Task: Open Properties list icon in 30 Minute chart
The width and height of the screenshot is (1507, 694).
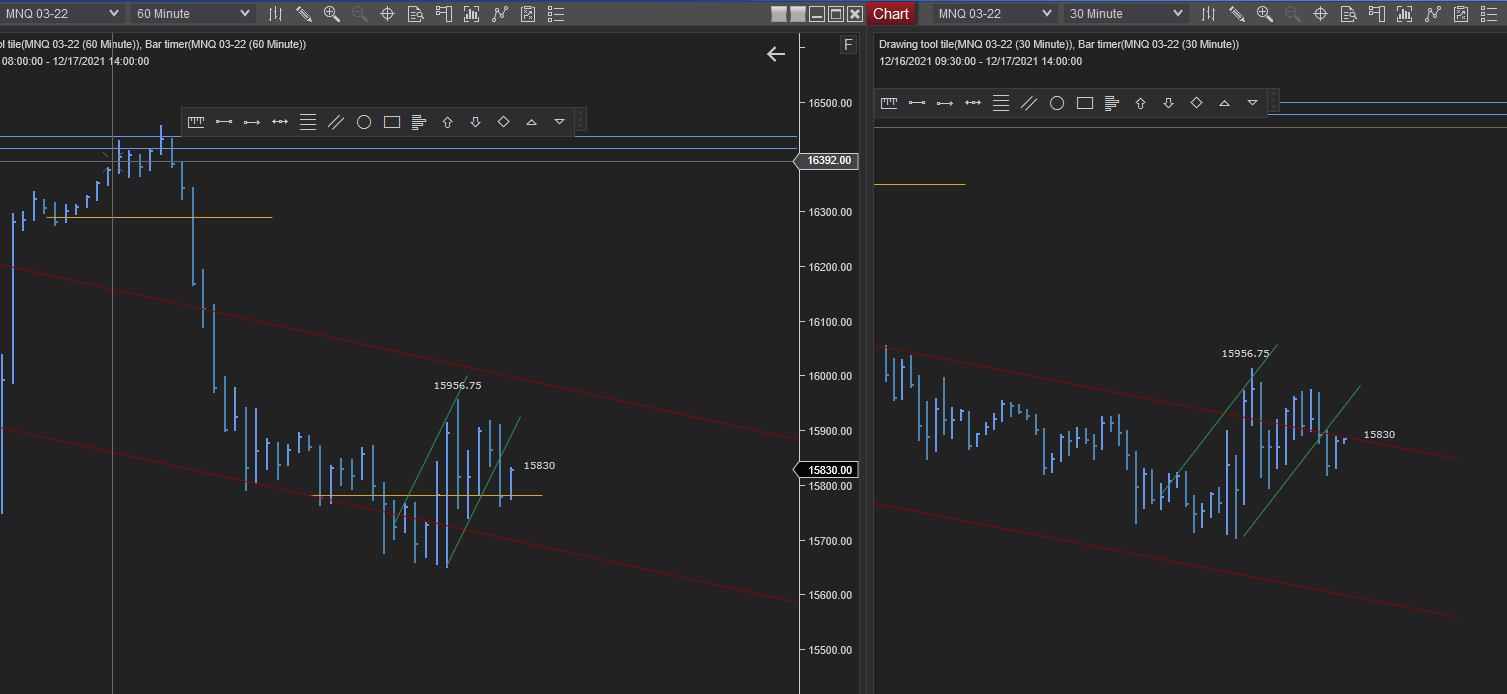Action: click(x=1489, y=14)
